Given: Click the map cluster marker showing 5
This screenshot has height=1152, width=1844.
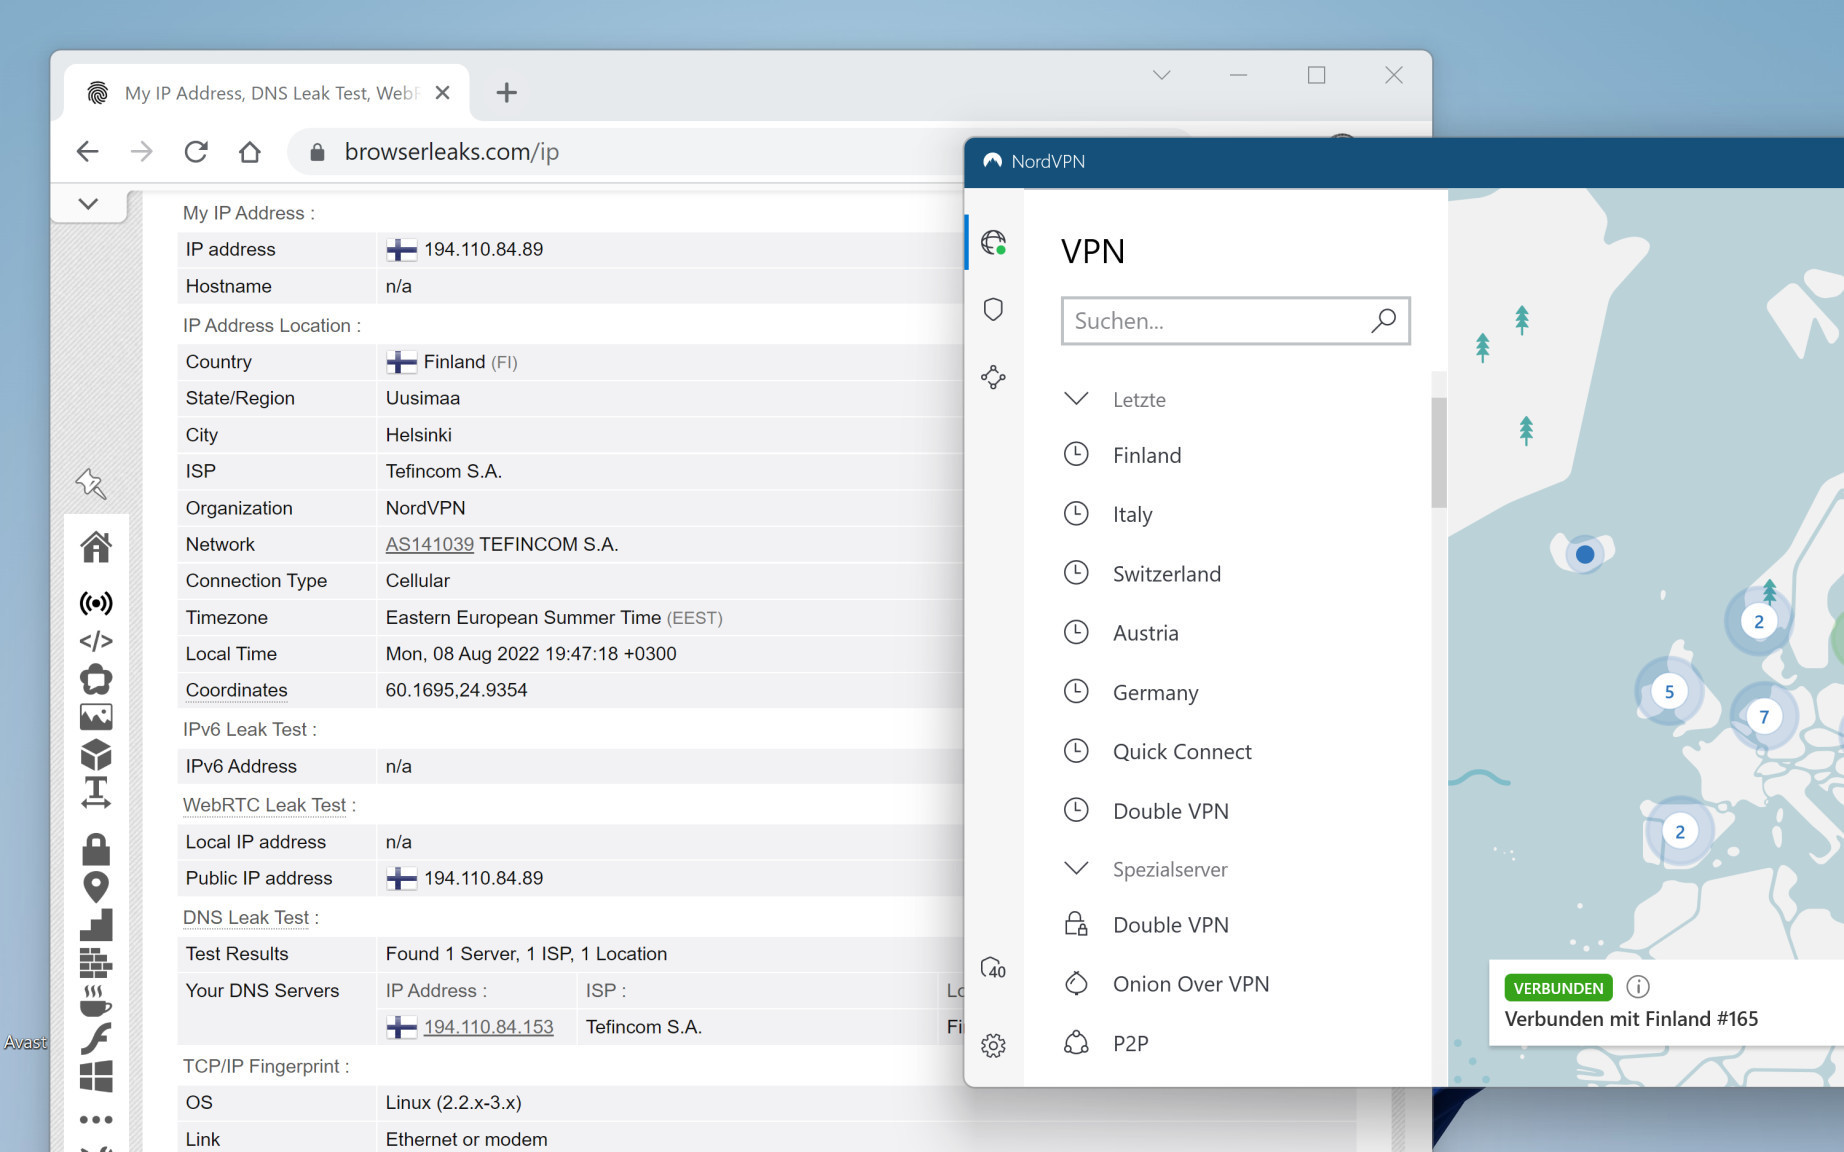Looking at the screenshot, I should (1669, 692).
